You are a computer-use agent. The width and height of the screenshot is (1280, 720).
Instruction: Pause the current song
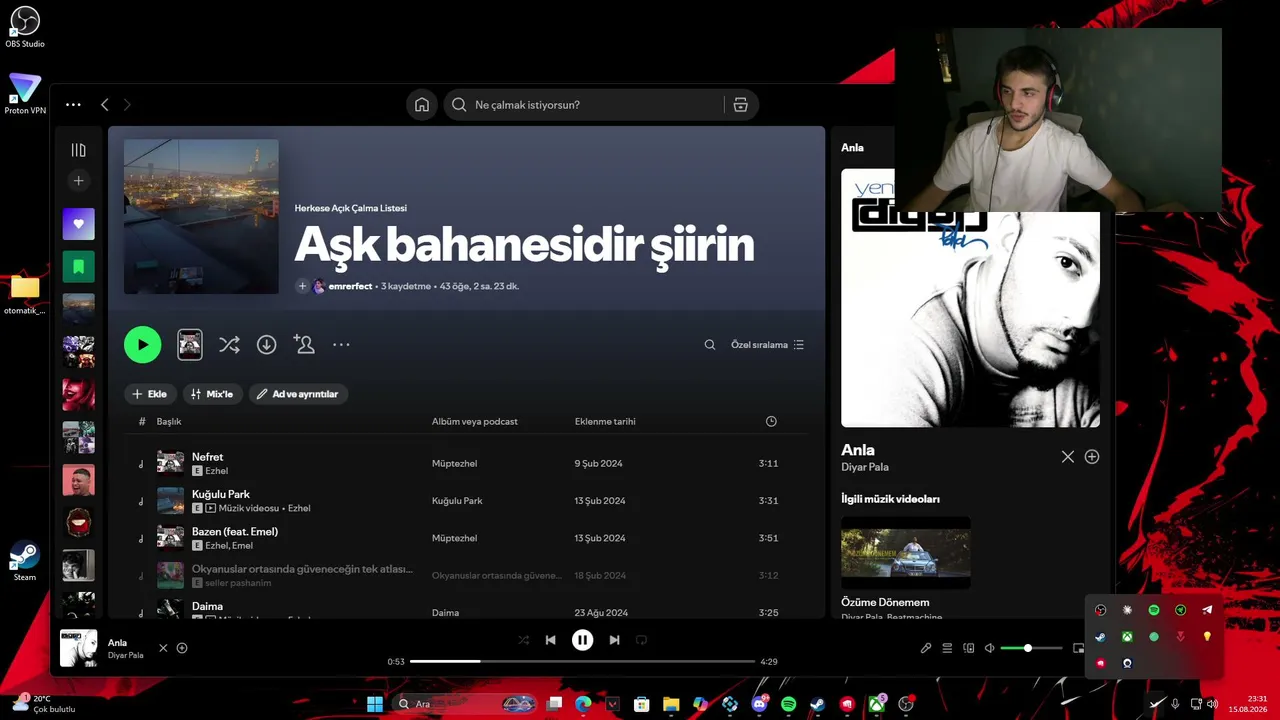click(x=582, y=640)
